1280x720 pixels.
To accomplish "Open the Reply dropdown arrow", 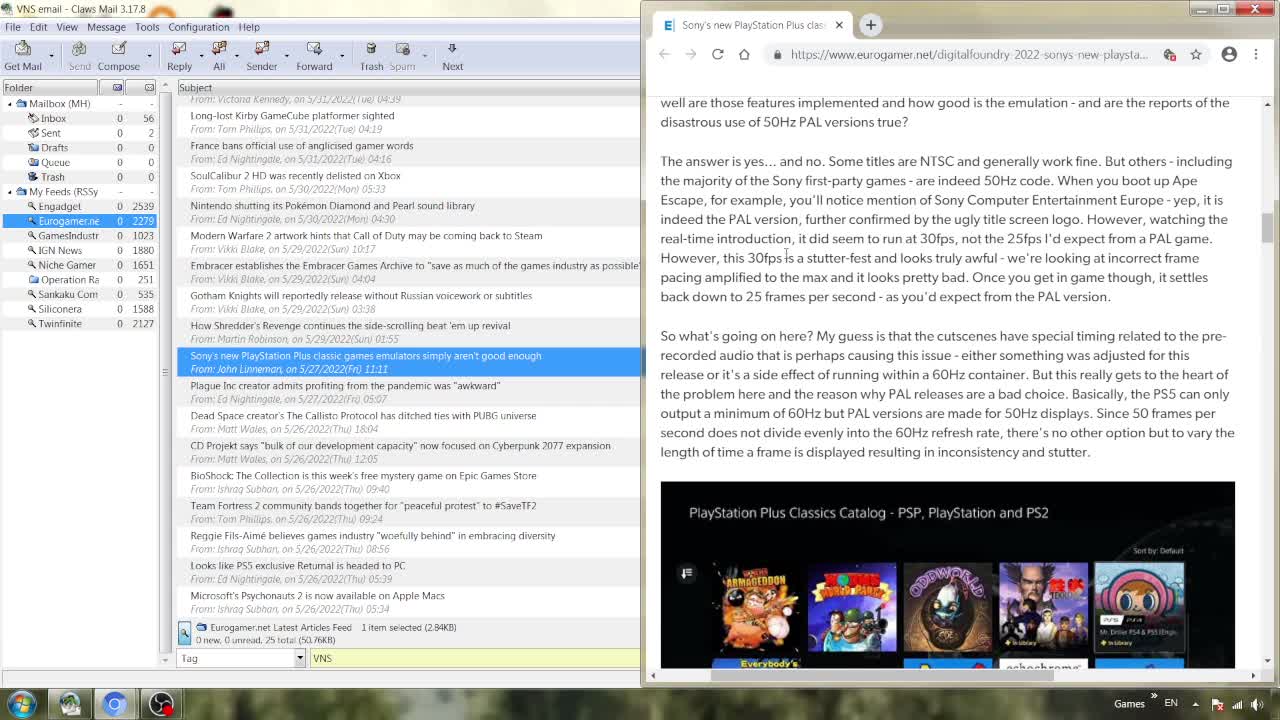I will click(x=200, y=56).
